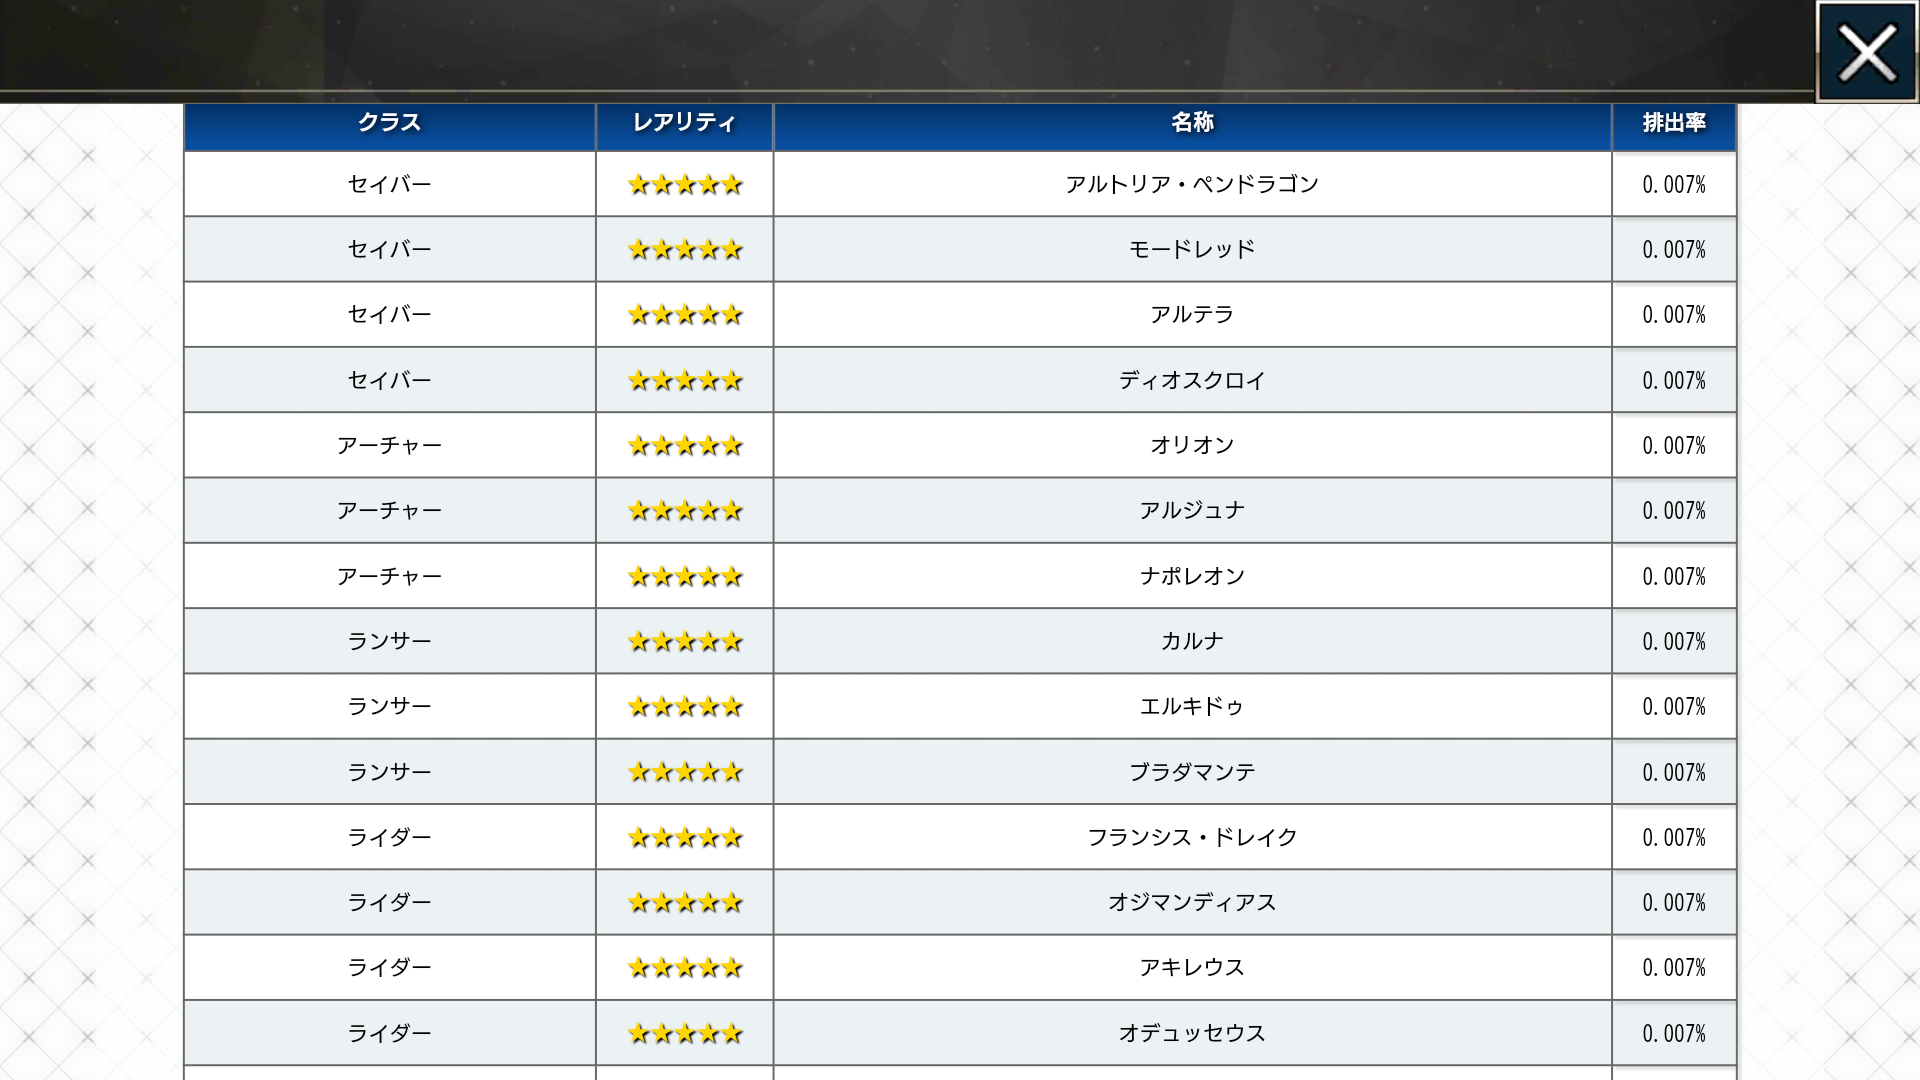Screen dimensions: 1920x1080
Task: Click the star rating for アルテラ
Action: coord(685,315)
